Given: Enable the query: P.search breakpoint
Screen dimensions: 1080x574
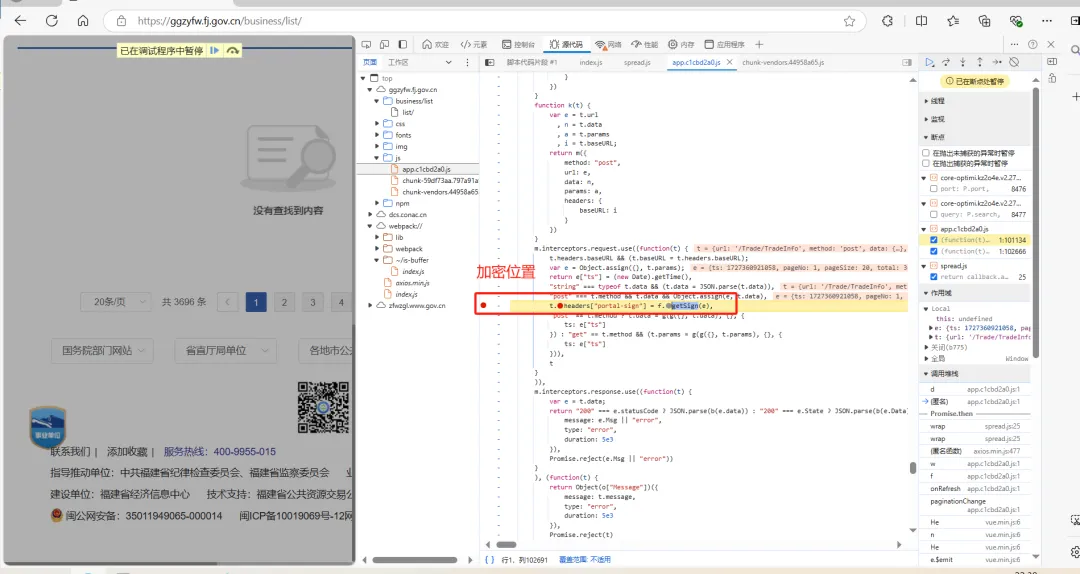Looking at the screenshot, I should (933, 214).
